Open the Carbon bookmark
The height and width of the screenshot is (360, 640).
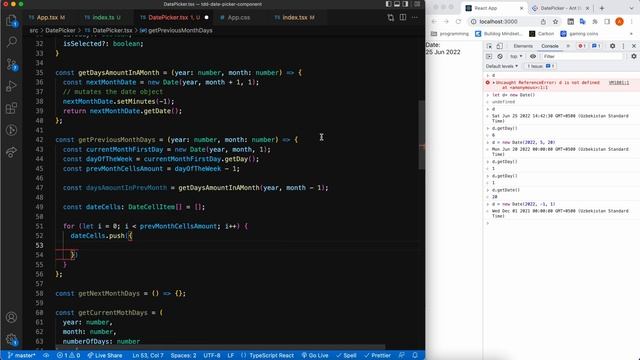542,34
